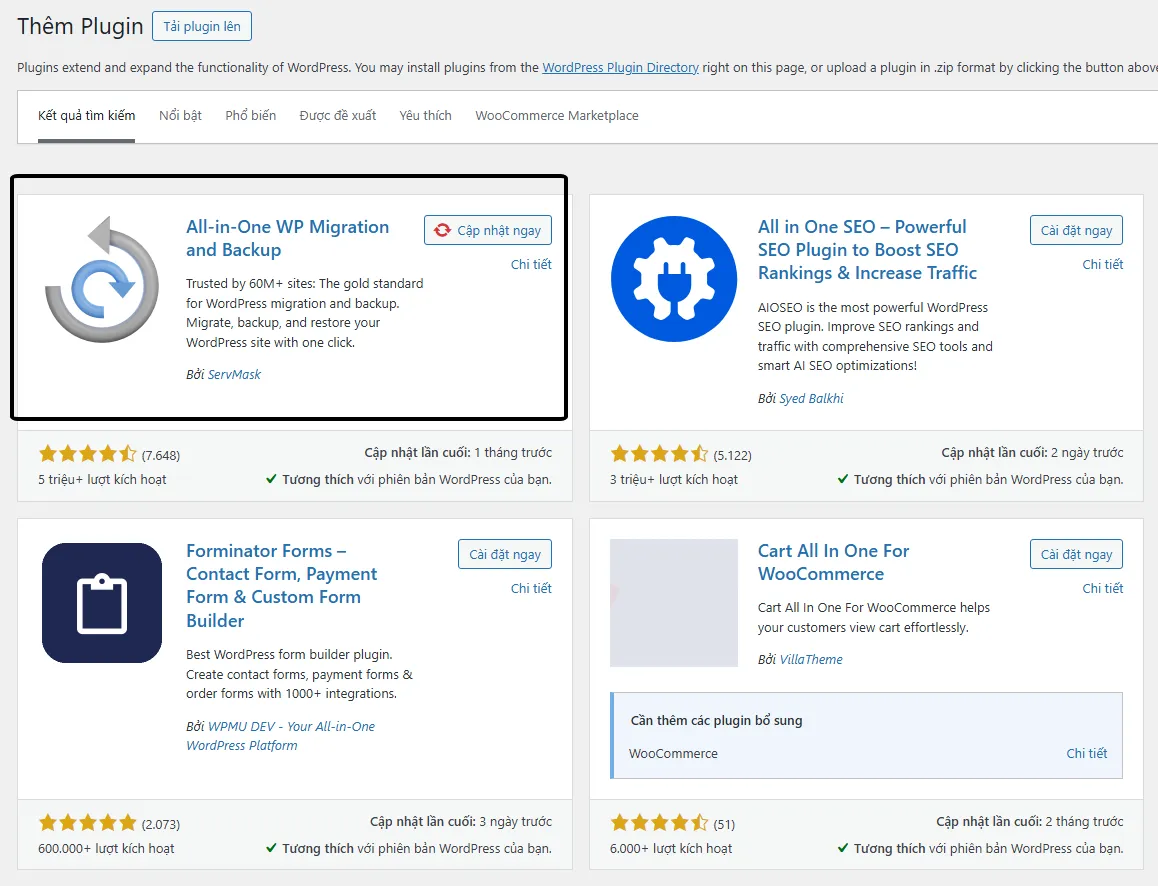Viewport: 1158px width, 886px height.
Task: Click the Forminator Forms clipboard icon
Action: pyautogui.click(x=102, y=603)
